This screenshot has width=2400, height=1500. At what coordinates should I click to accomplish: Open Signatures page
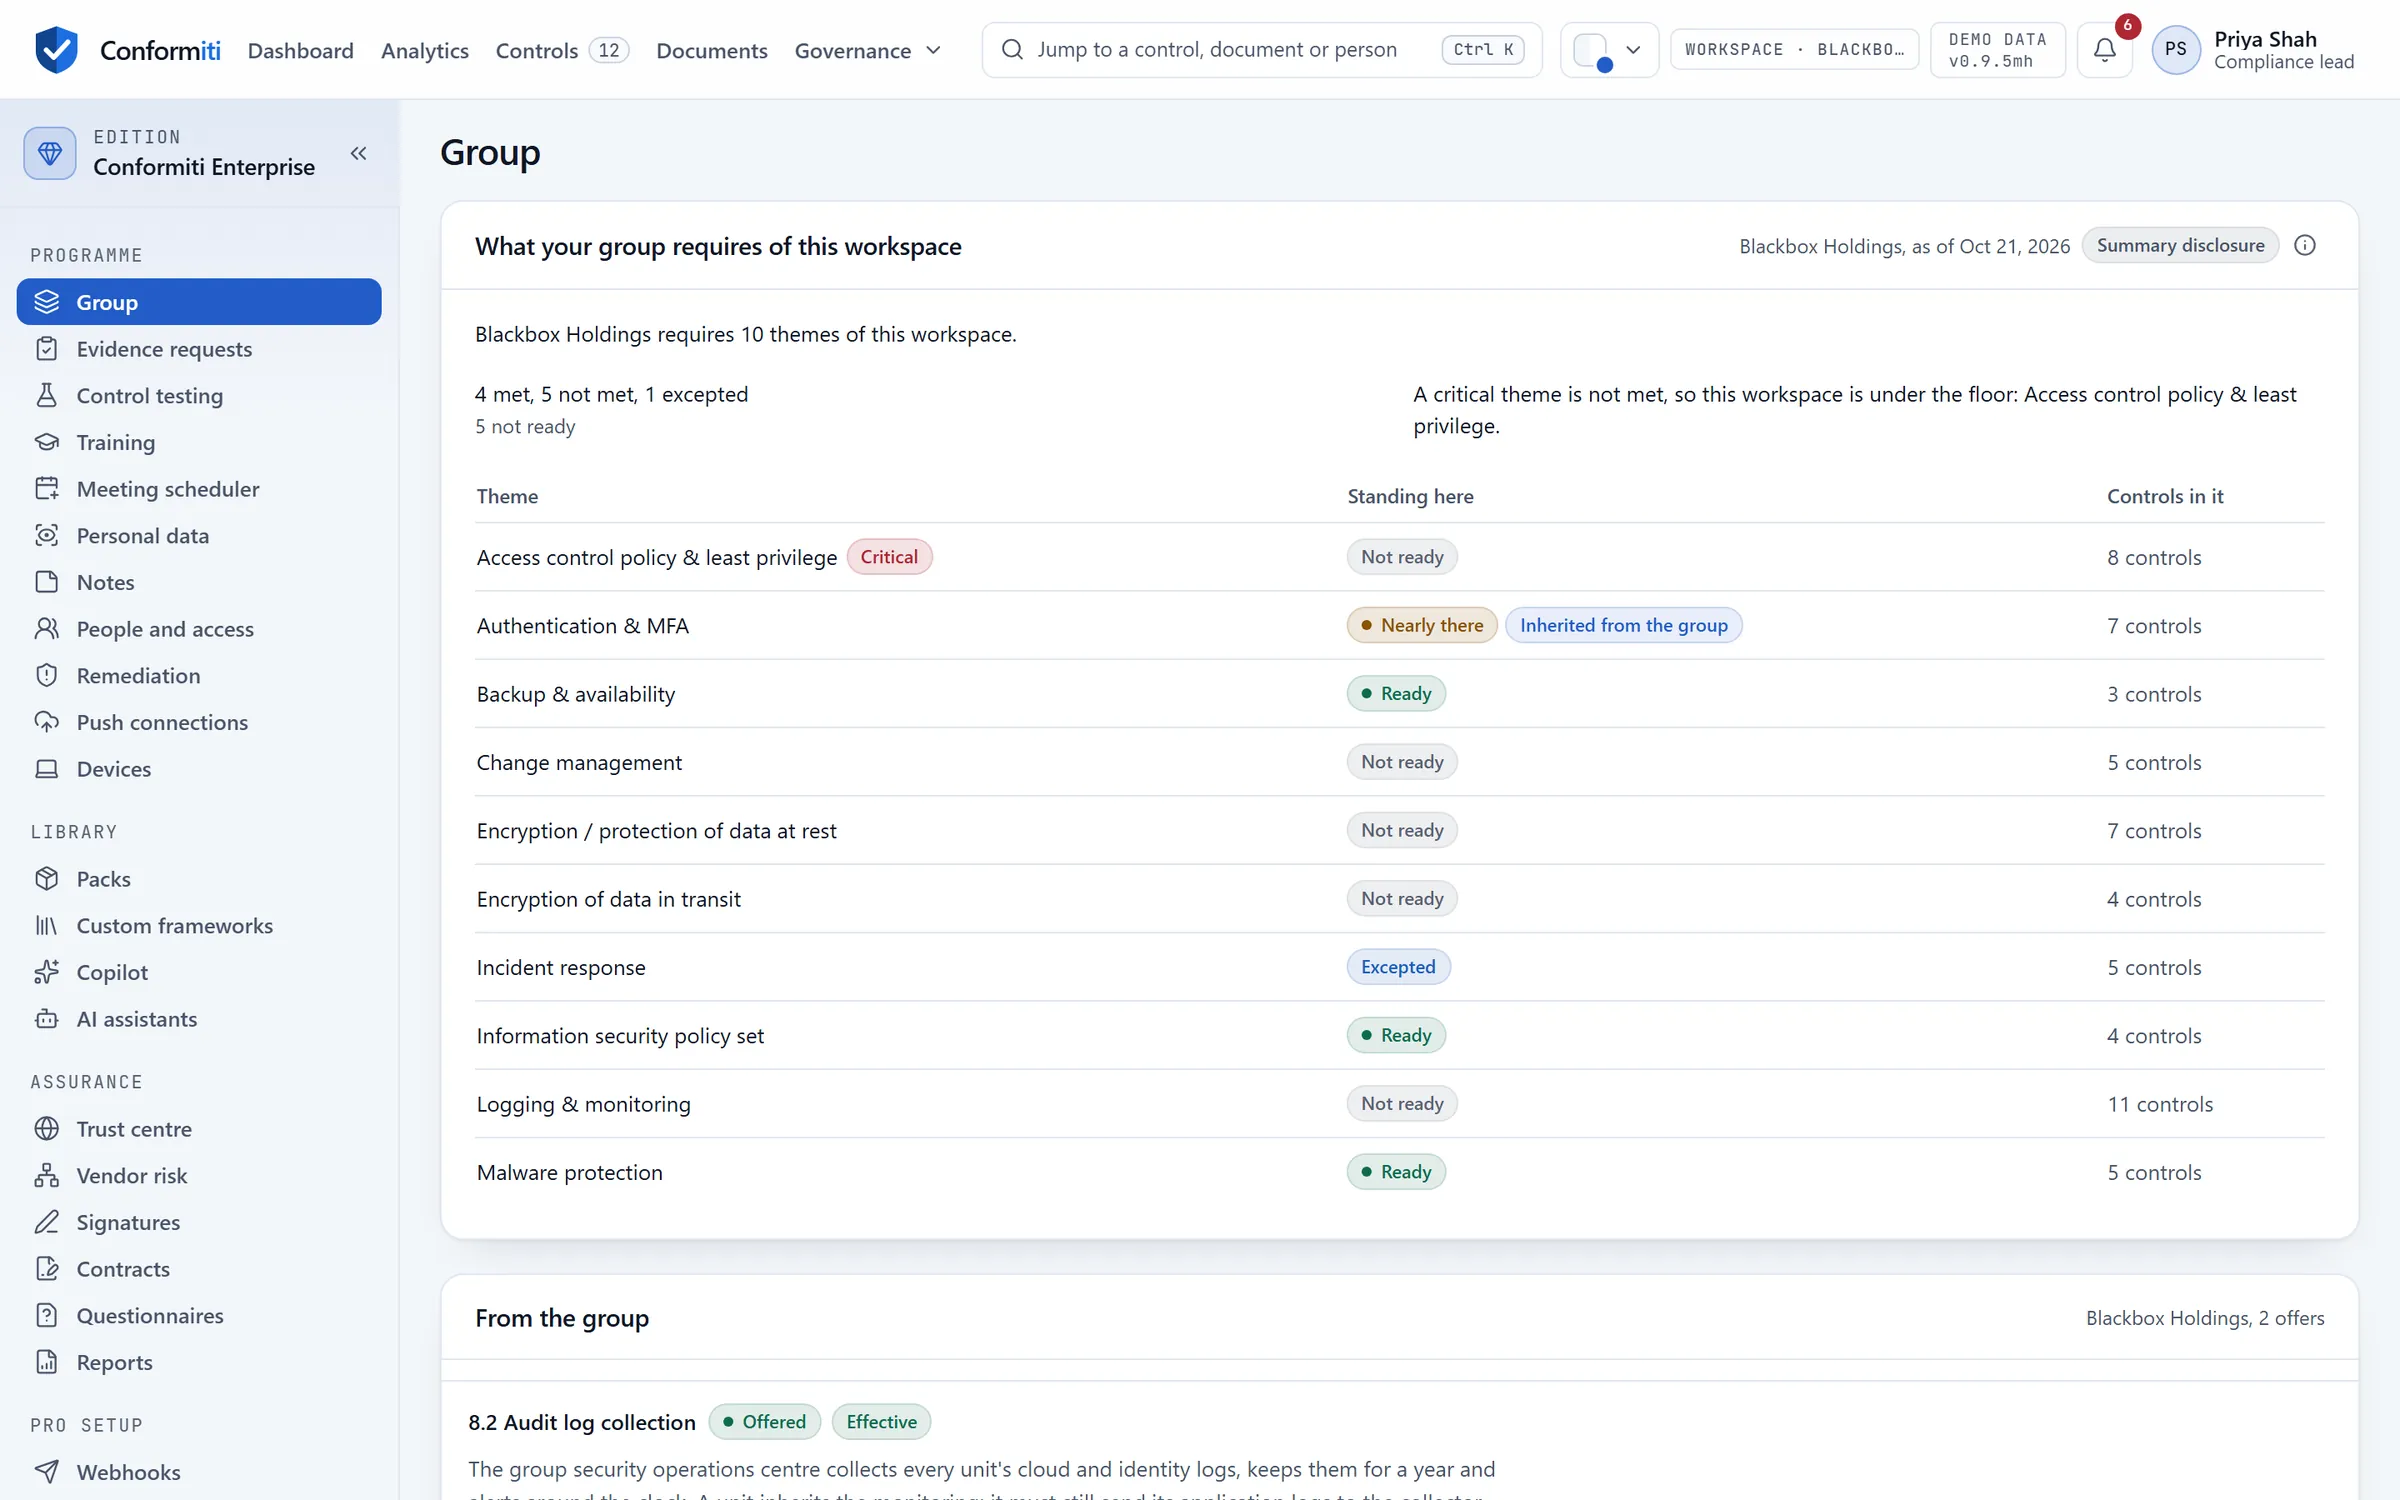click(x=199, y=1222)
